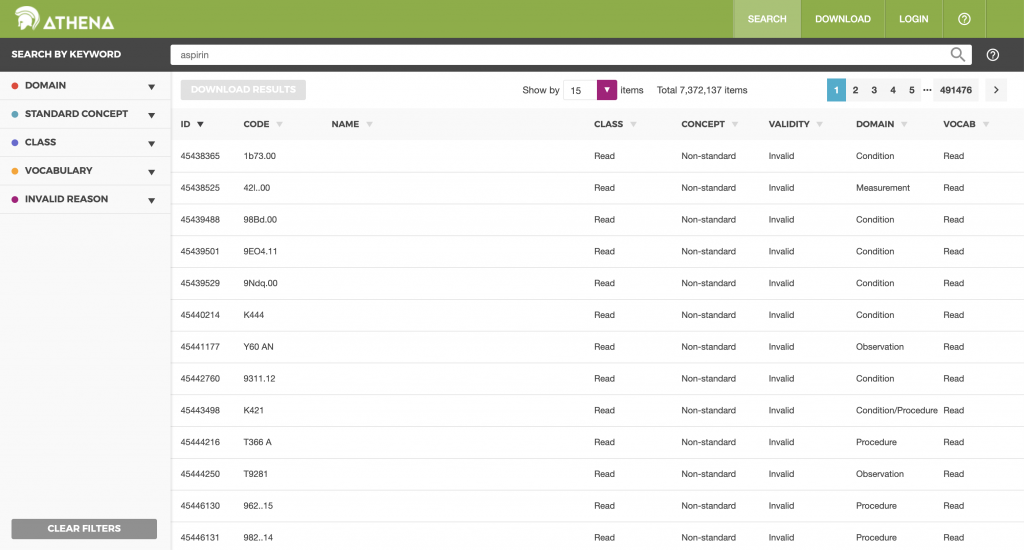
Task: Click the Athena logo
Action: (64, 19)
